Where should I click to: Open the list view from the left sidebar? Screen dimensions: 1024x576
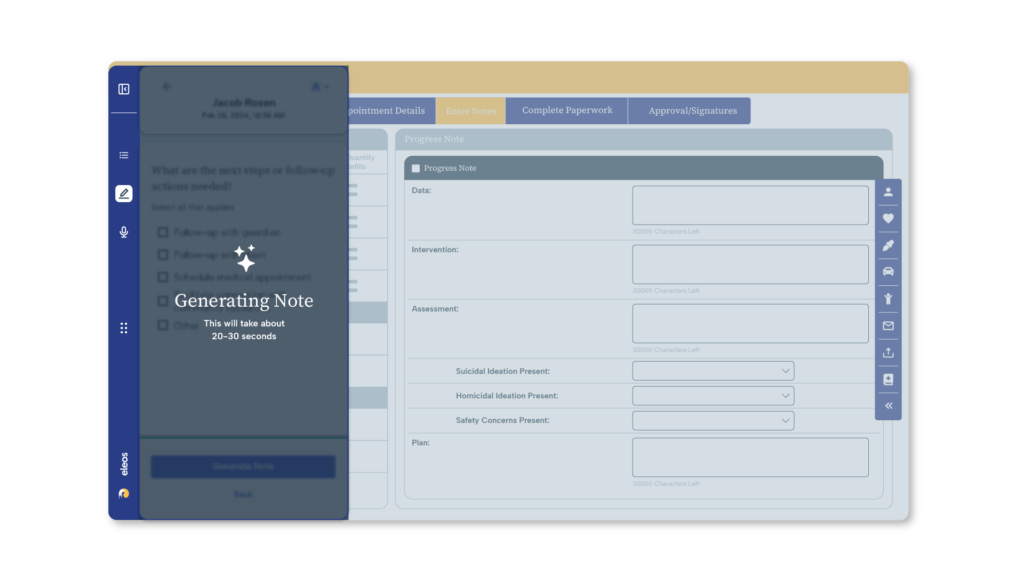[123, 155]
